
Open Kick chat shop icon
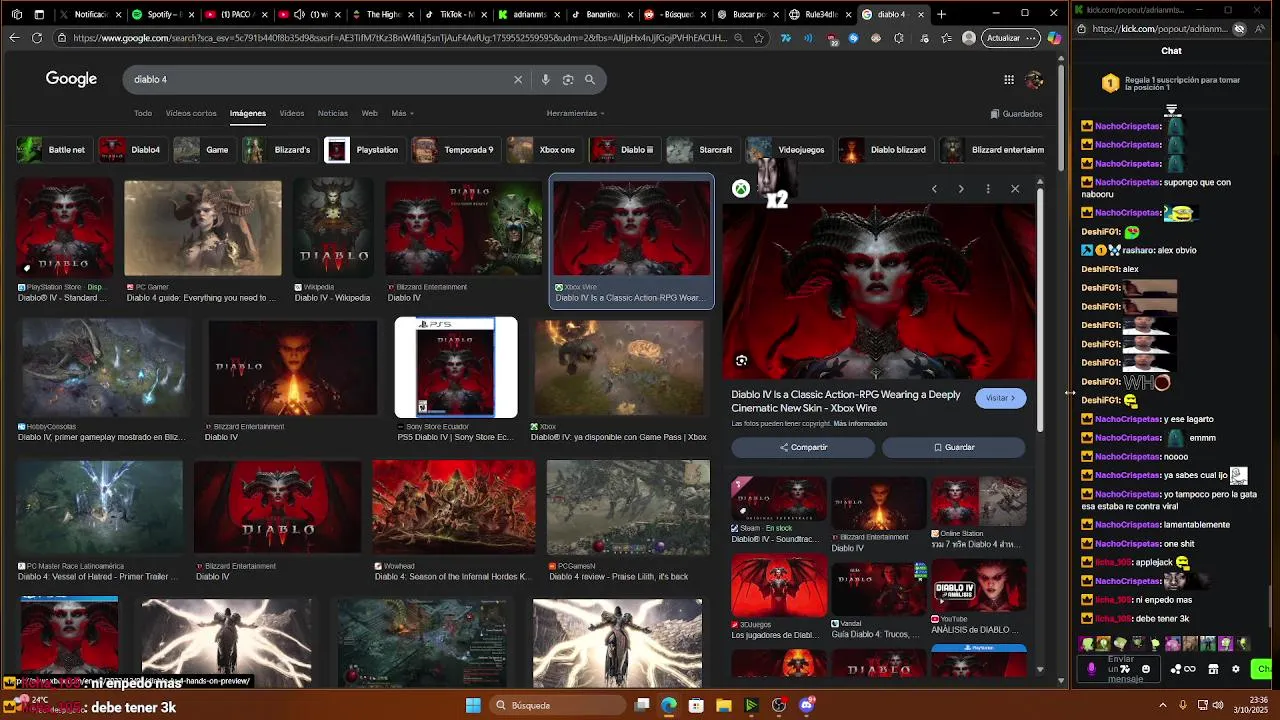pos(1213,669)
